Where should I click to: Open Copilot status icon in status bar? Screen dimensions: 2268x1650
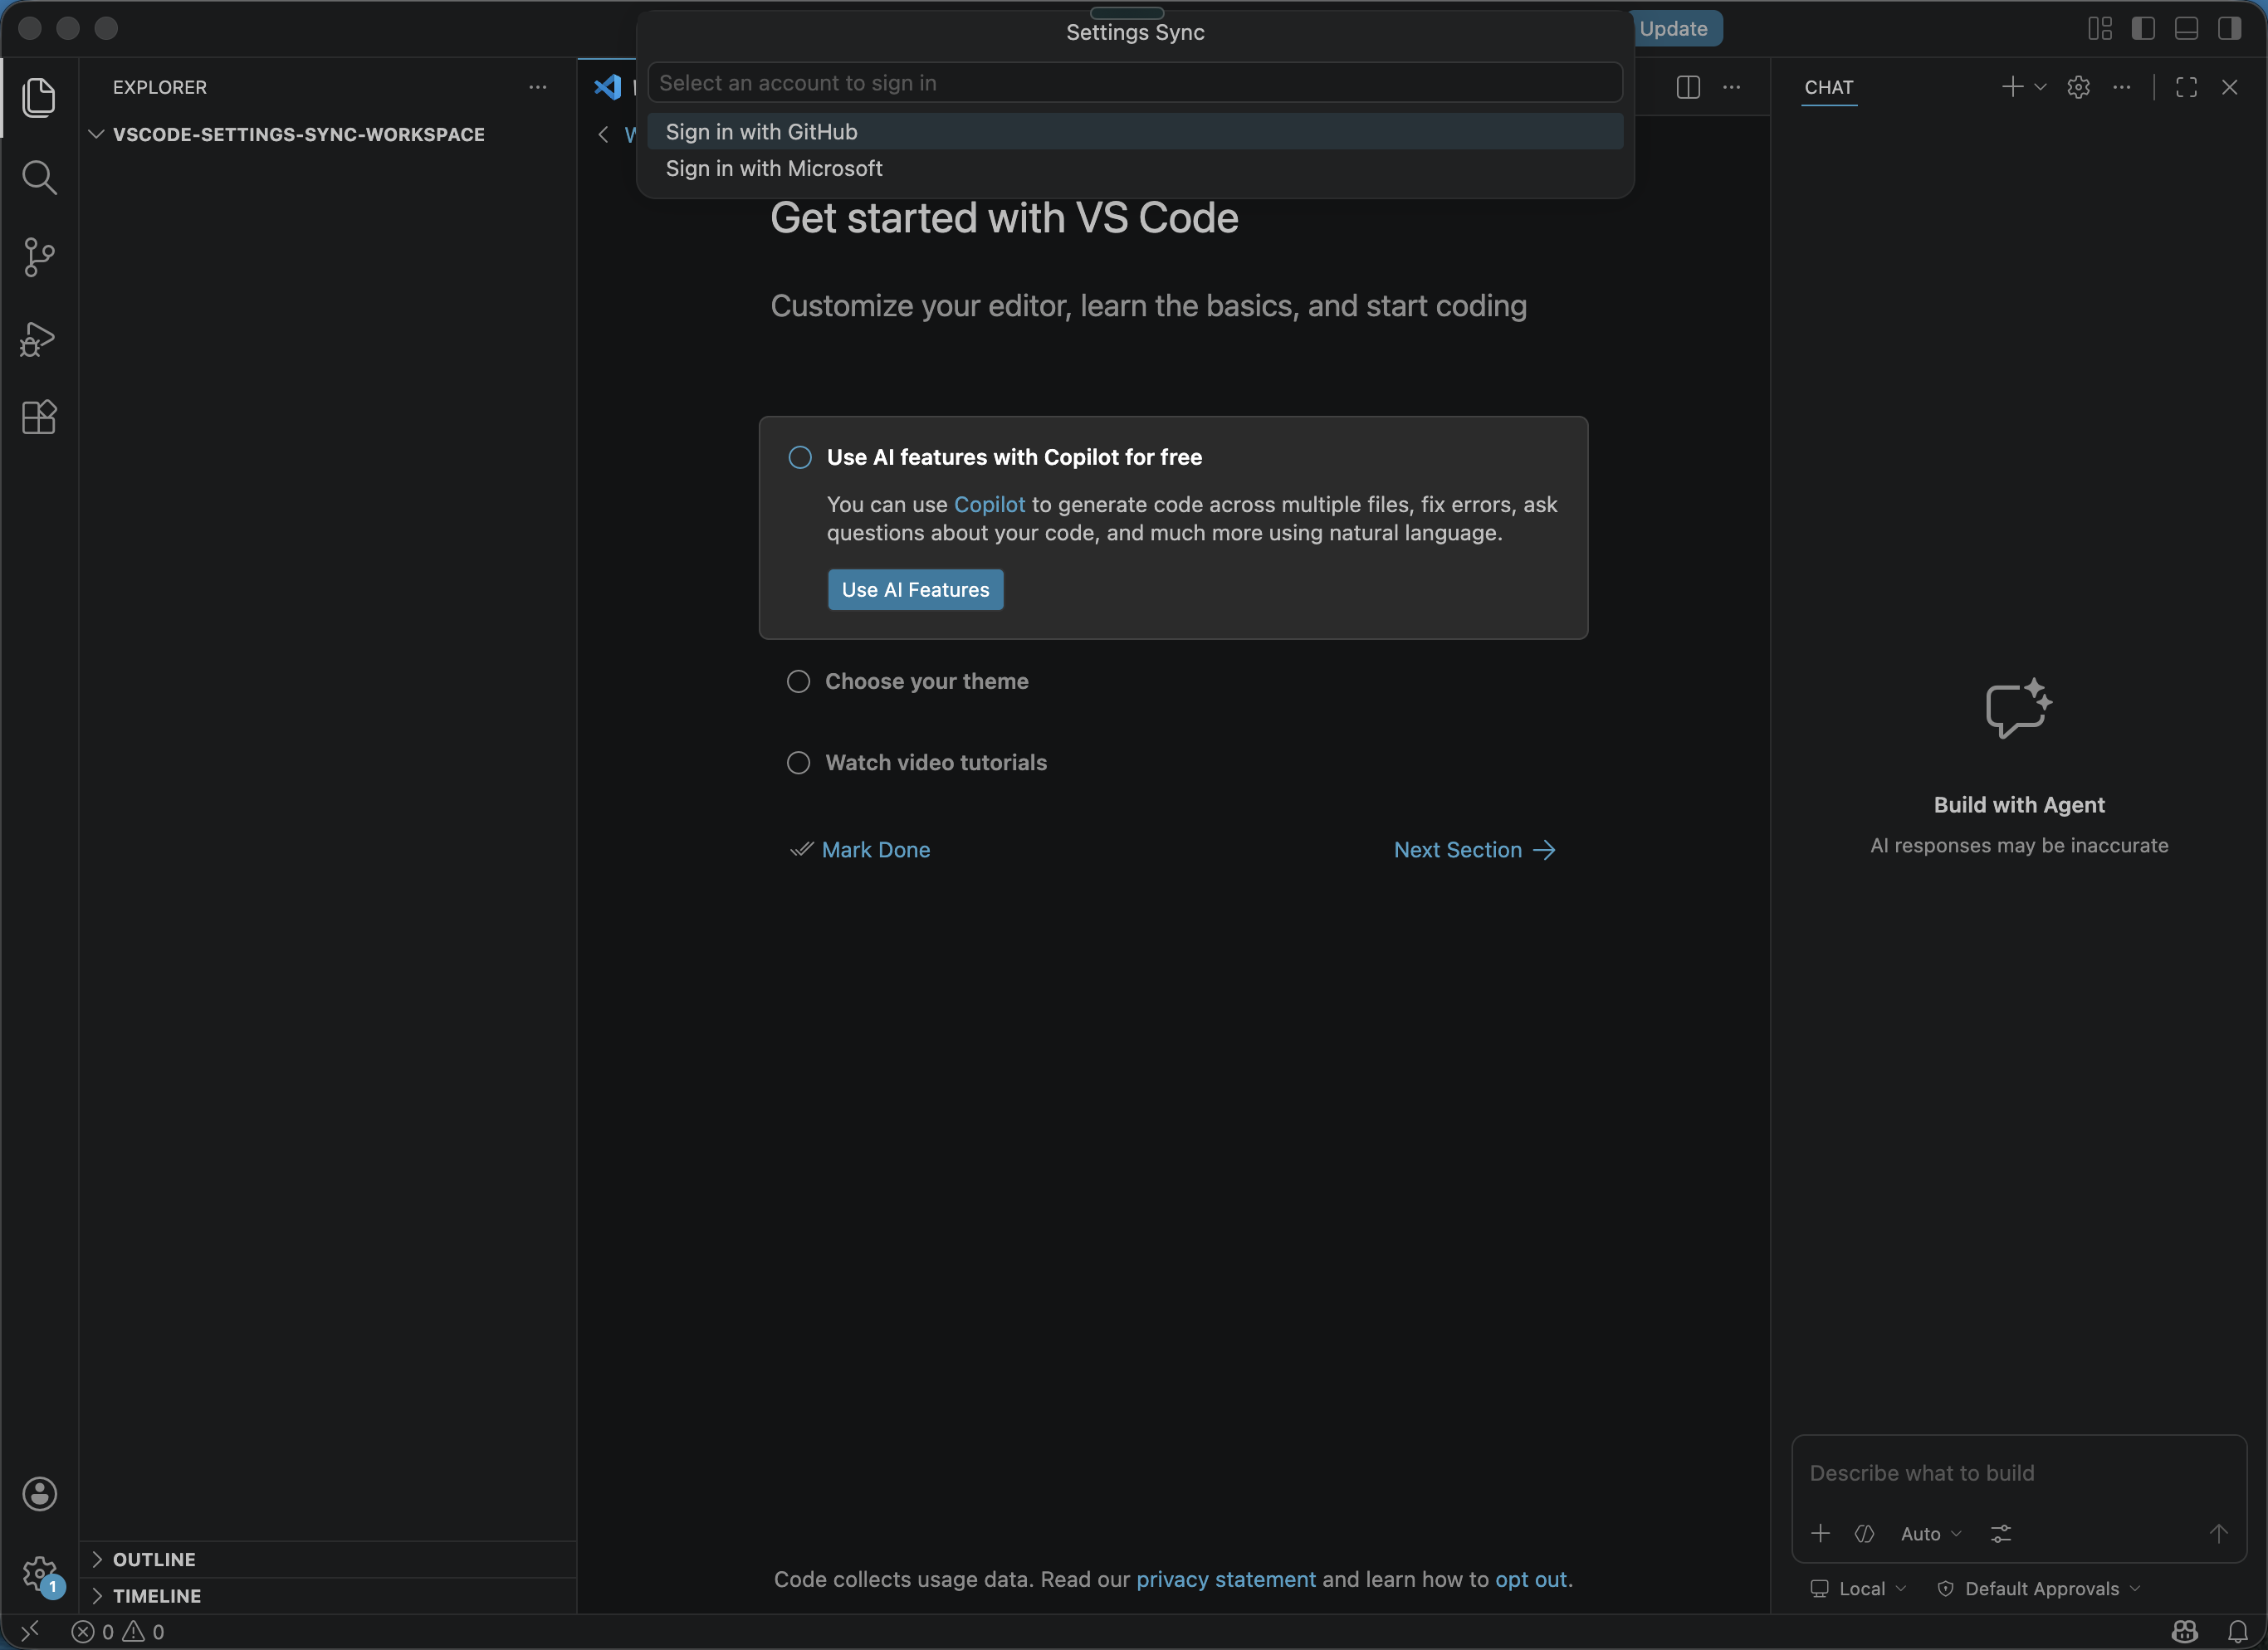click(2185, 1632)
